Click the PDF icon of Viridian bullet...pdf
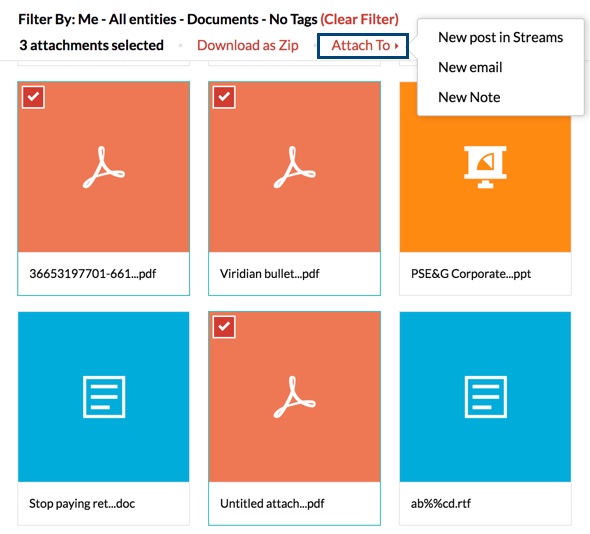The height and width of the screenshot is (534, 590). pos(295,167)
